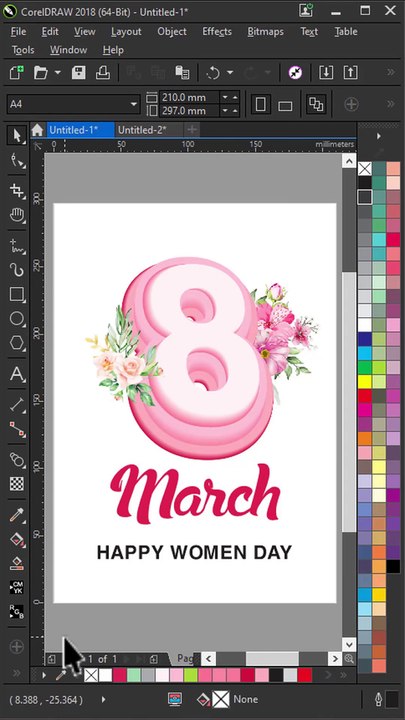This screenshot has width=405, height=720.
Task: Expand hidden standard toolbar items
Action: (391, 72)
